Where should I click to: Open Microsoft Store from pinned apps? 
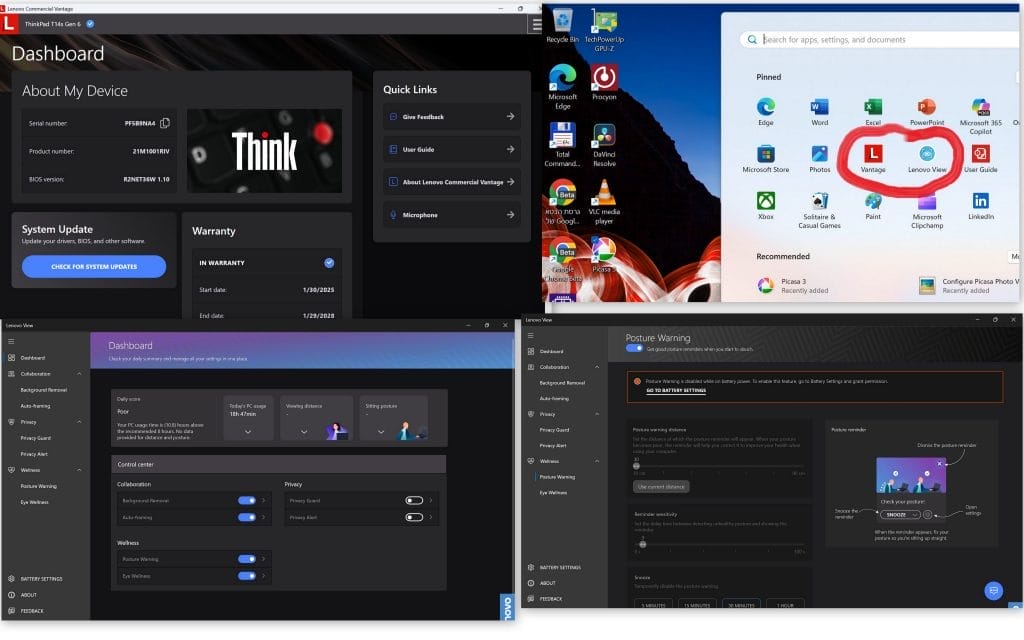pos(765,159)
